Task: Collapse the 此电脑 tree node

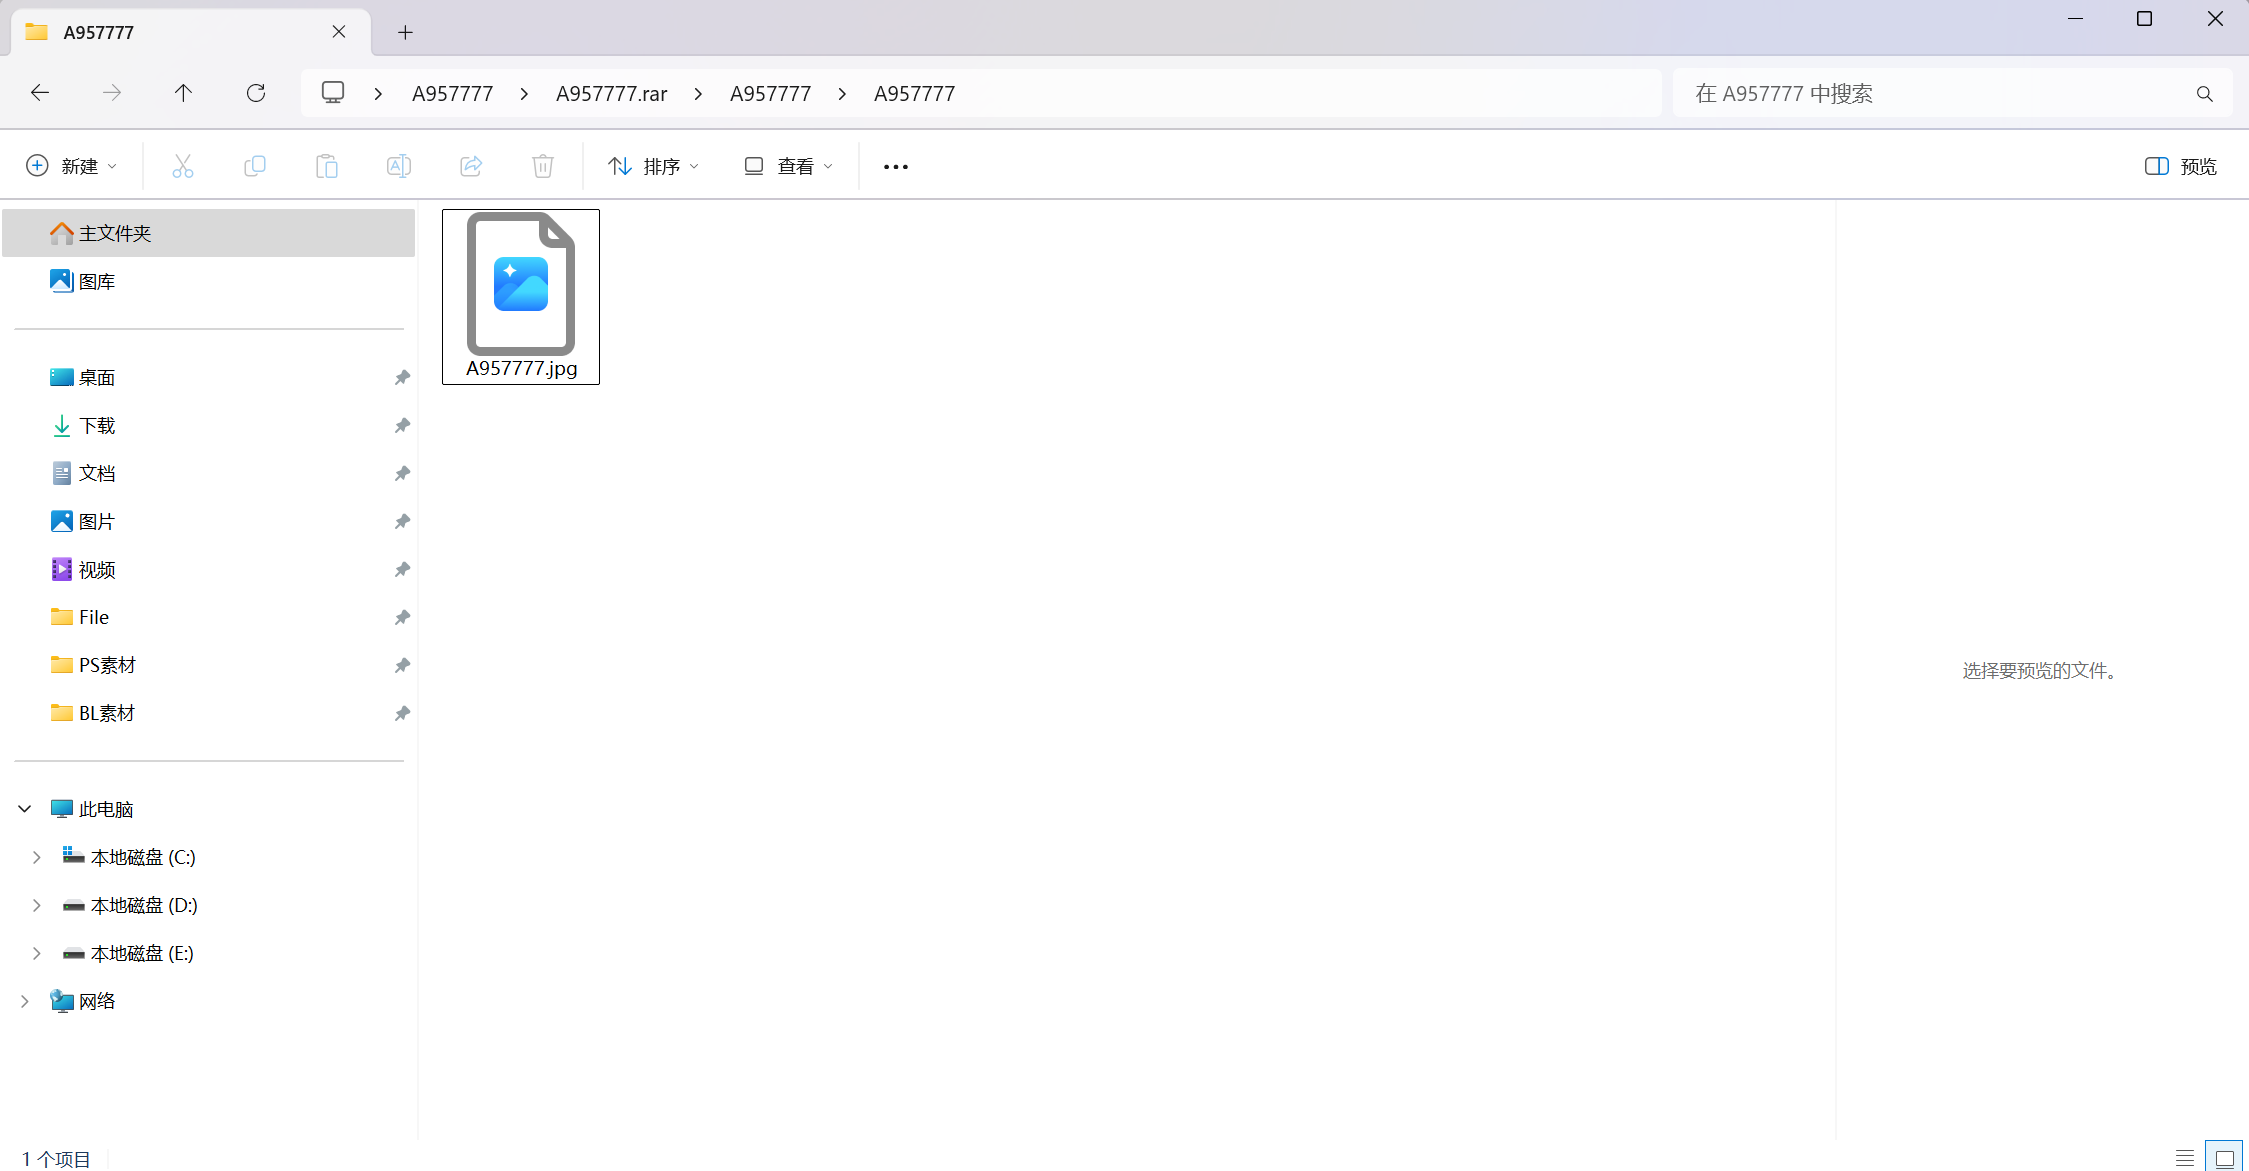Action: [25, 809]
